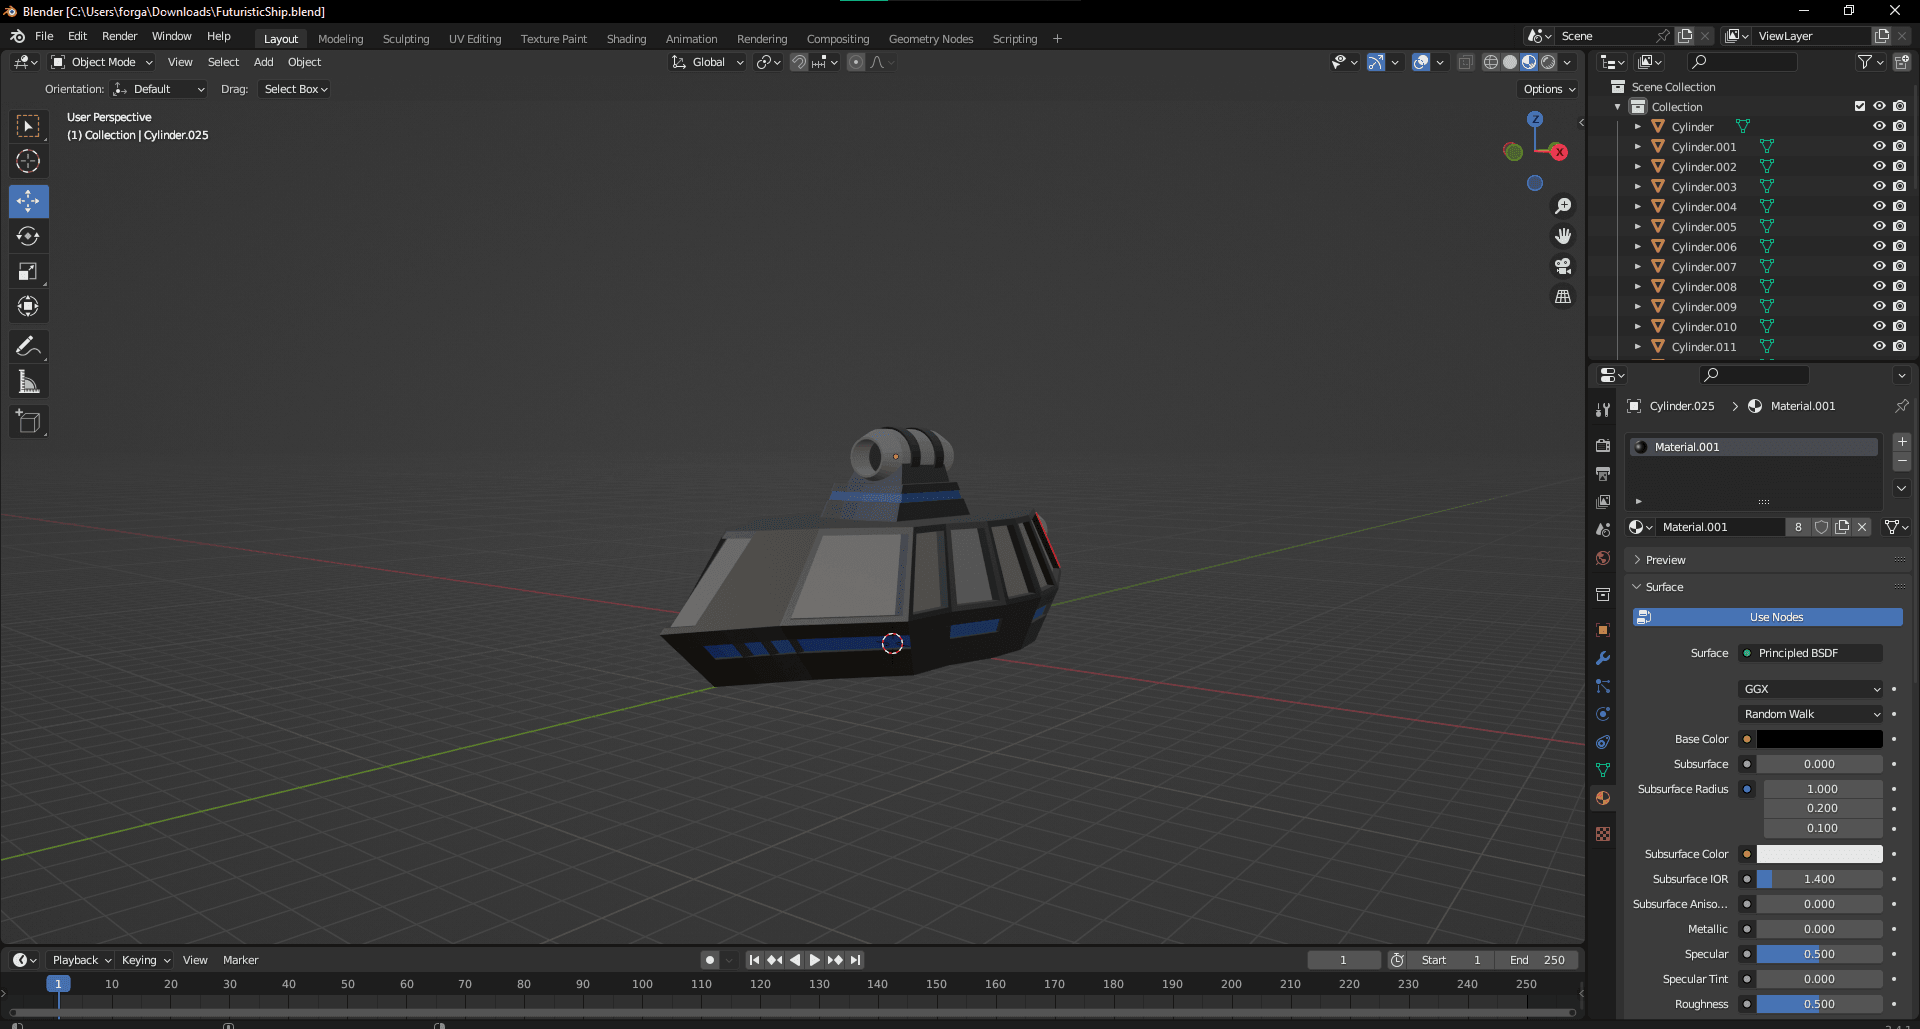Open the Physics properties tab
The width and height of the screenshot is (1920, 1029).
click(x=1603, y=714)
